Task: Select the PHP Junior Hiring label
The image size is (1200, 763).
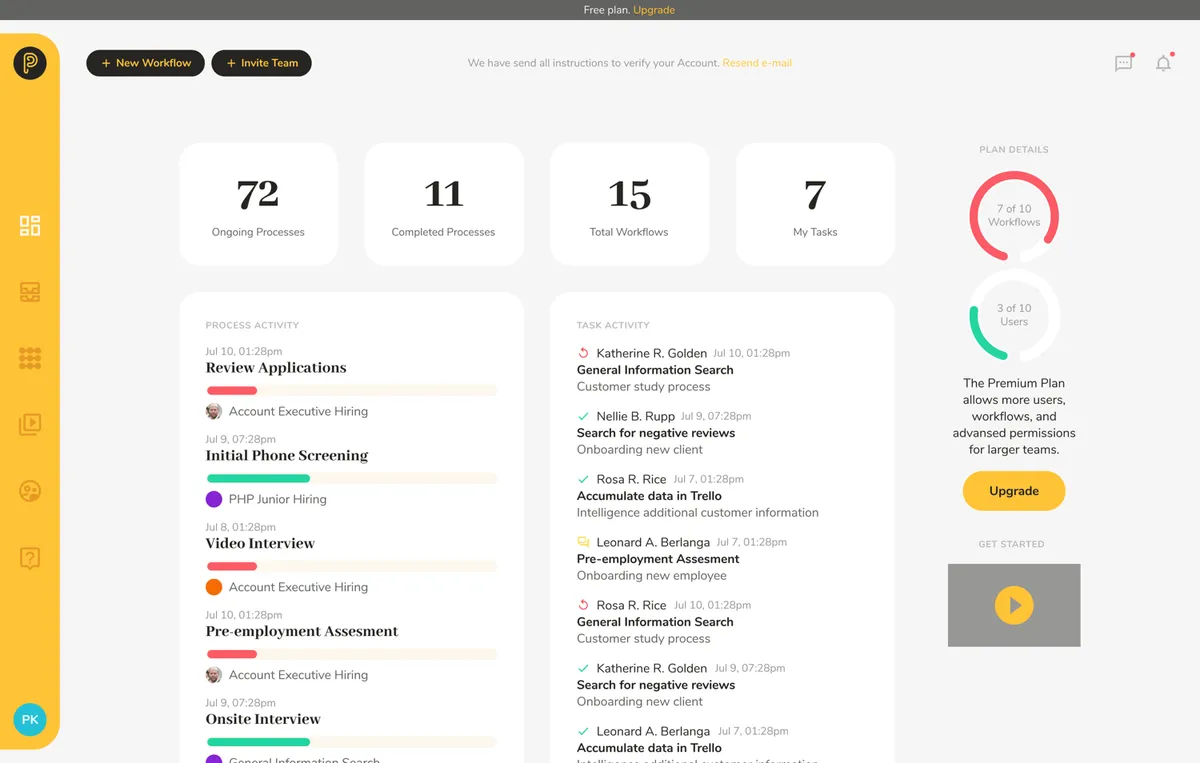Action: click(278, 499)
